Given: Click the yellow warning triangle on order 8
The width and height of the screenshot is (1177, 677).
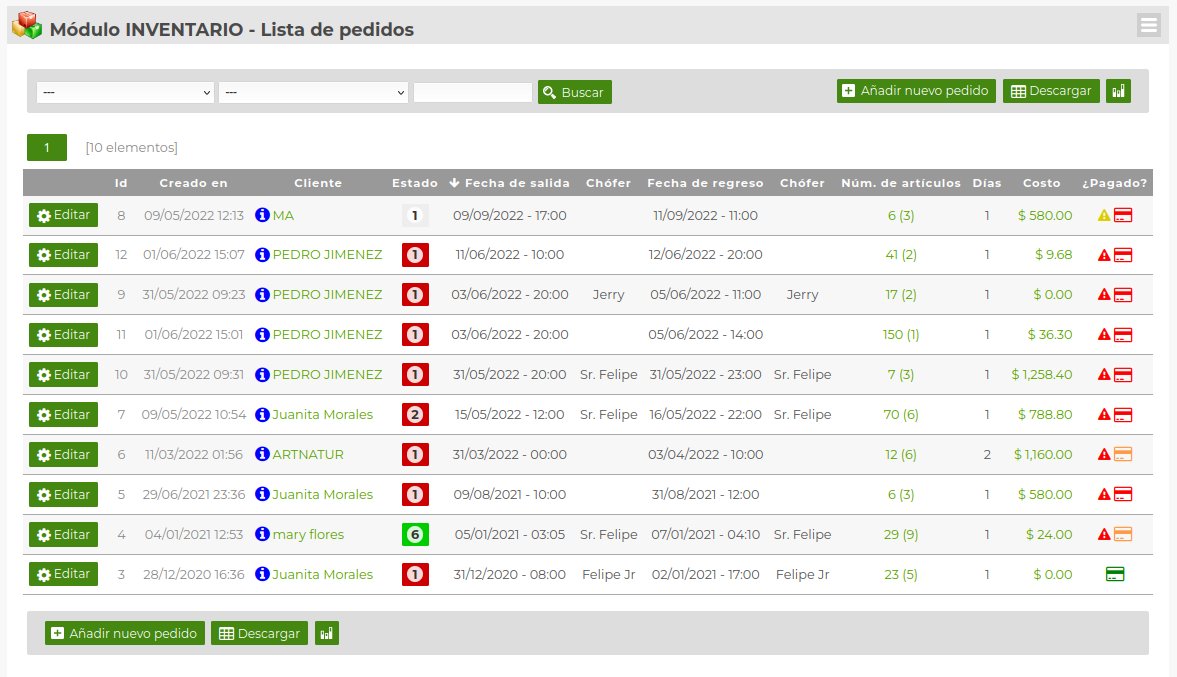Looking at the screenshot, I should pos(1106,214).
